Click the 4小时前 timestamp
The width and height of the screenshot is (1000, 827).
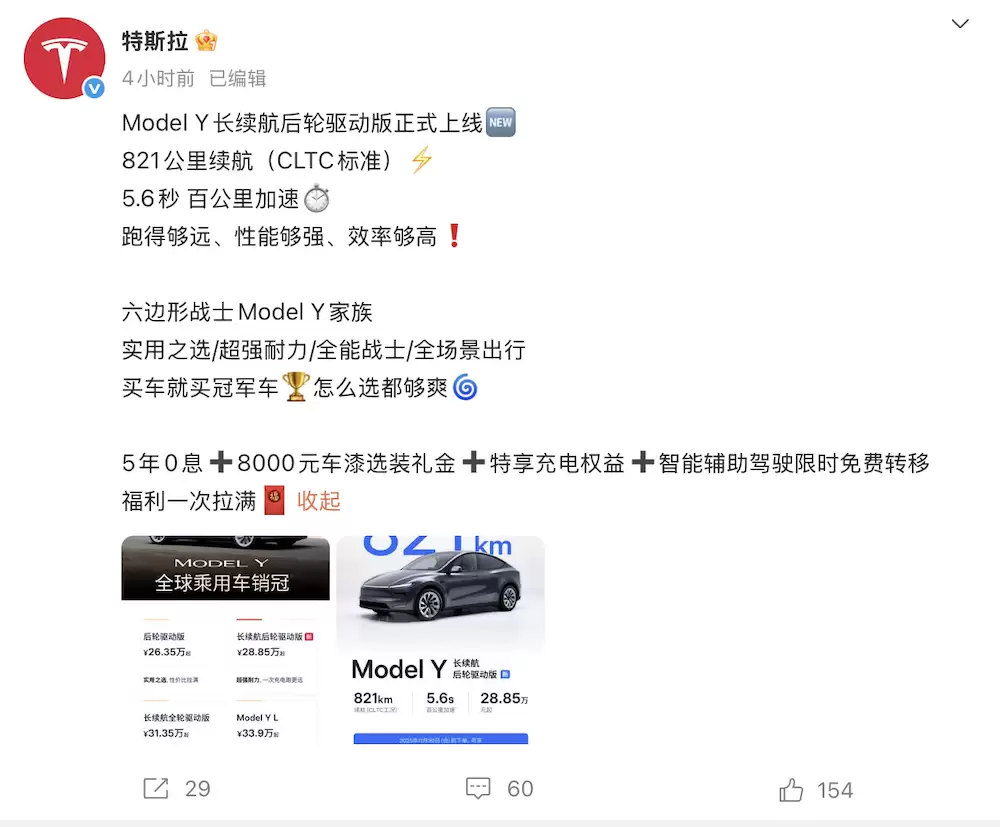(x=158, y=78)
